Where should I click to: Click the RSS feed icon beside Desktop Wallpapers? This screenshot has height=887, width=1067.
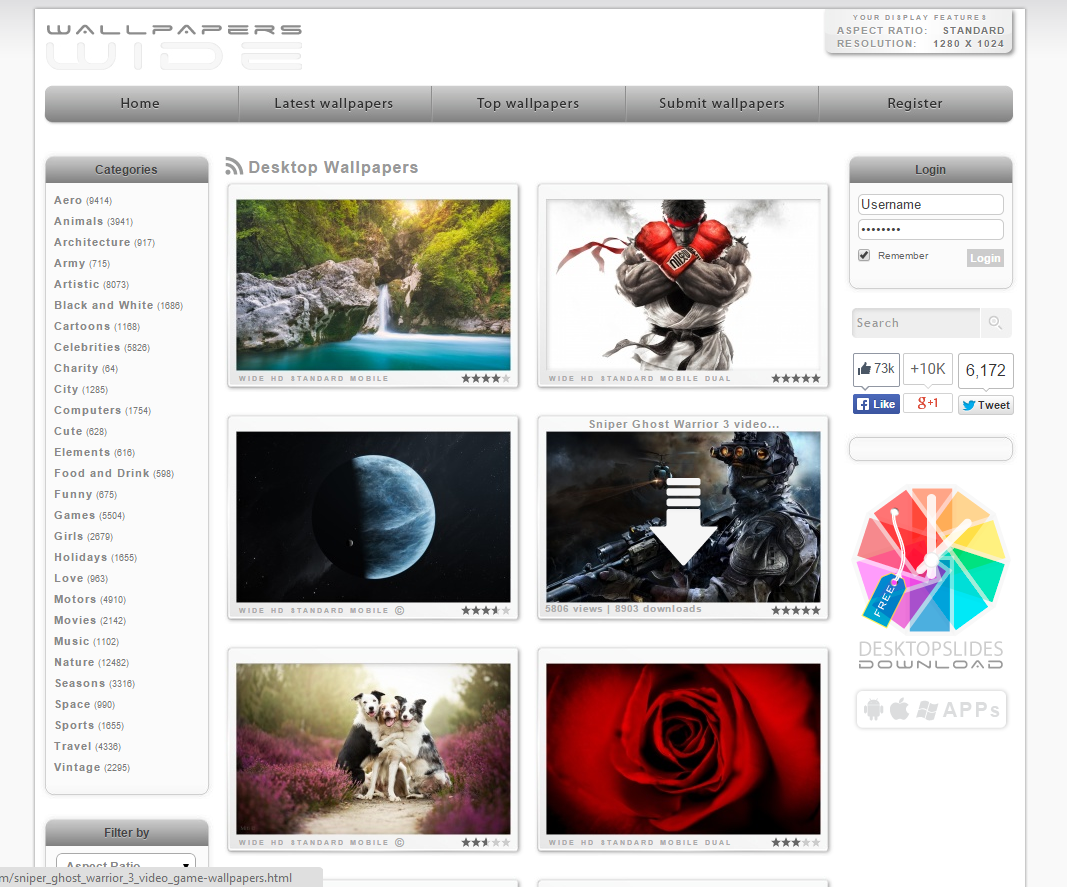click(235, 167)
